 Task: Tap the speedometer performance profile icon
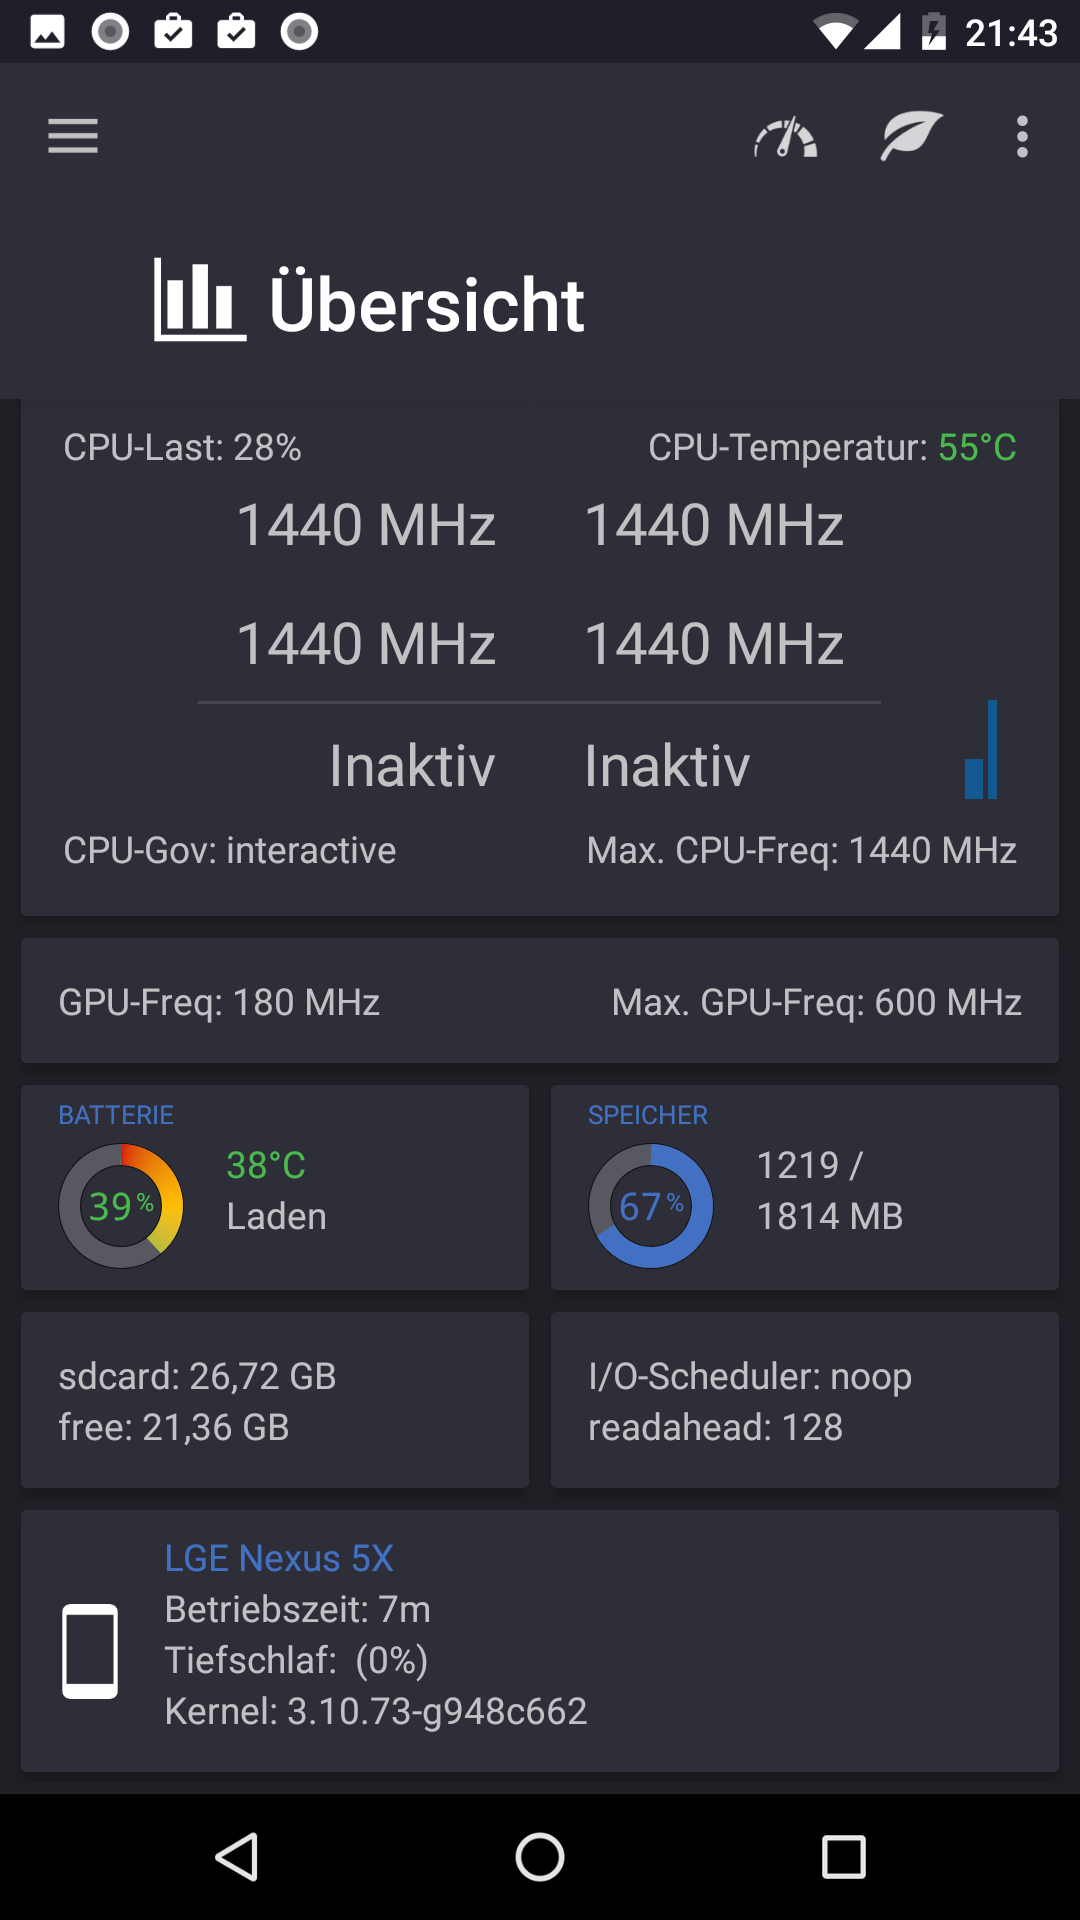[786, 138]
